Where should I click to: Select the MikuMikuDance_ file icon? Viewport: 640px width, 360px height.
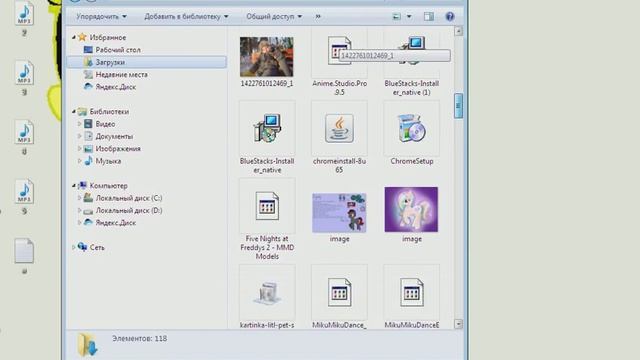339,292
